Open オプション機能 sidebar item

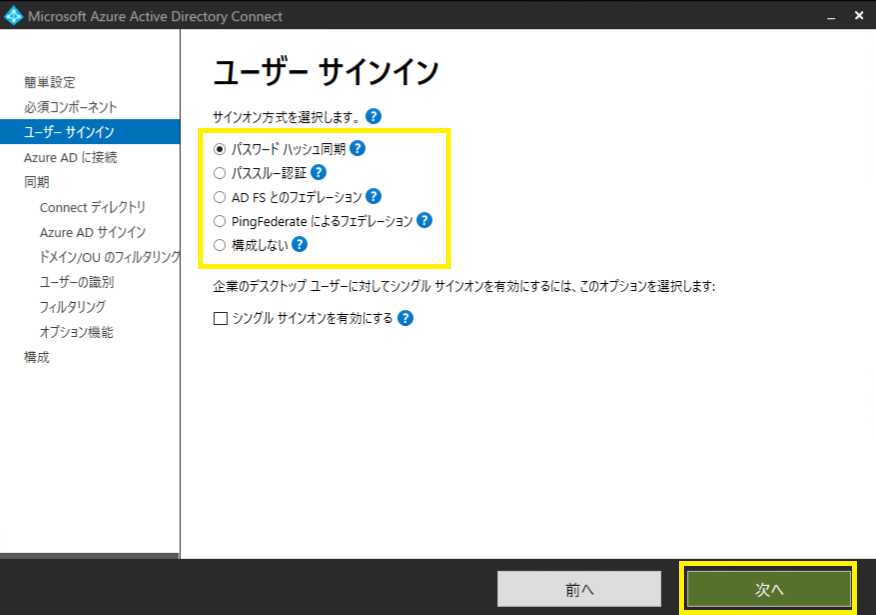coord(76,332)
